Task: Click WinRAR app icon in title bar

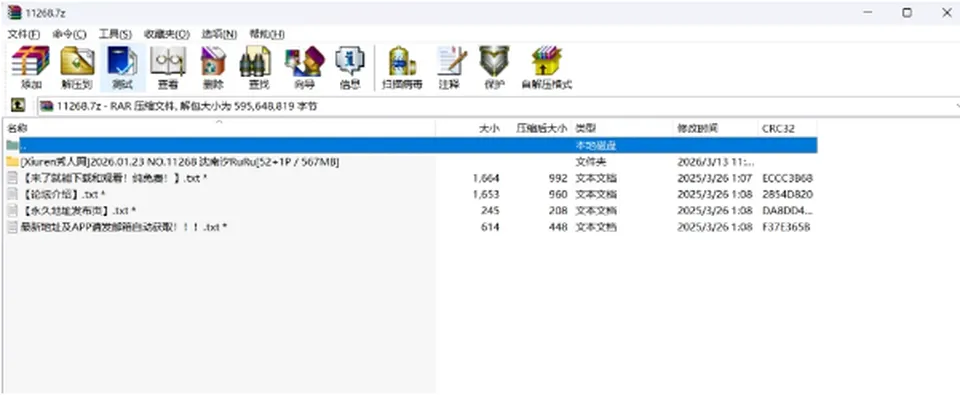Action: (x=14, y=12)
